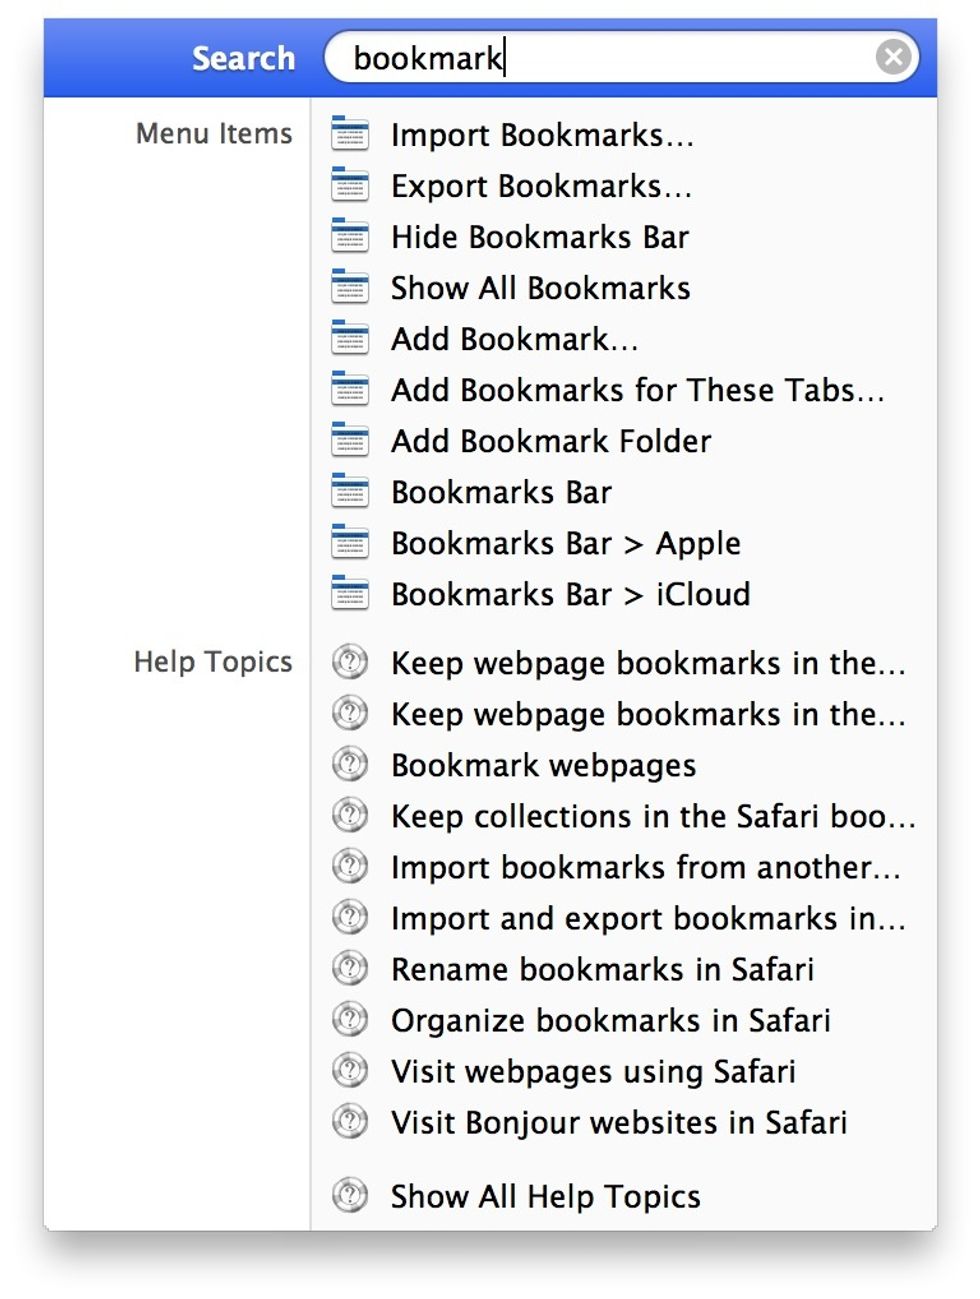Select Bookmarks Bar > Apple menu item
The height and width of the screenshot is (1299, 980).
pos(565,543)
